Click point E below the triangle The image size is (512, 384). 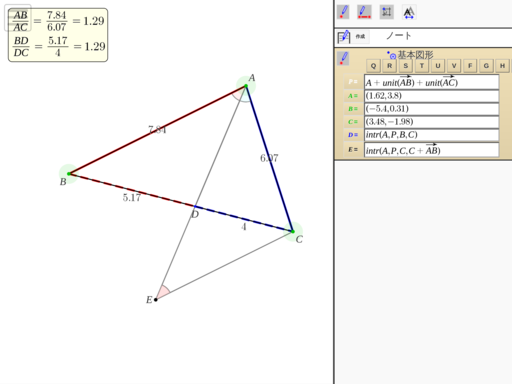tap(156, 300)
